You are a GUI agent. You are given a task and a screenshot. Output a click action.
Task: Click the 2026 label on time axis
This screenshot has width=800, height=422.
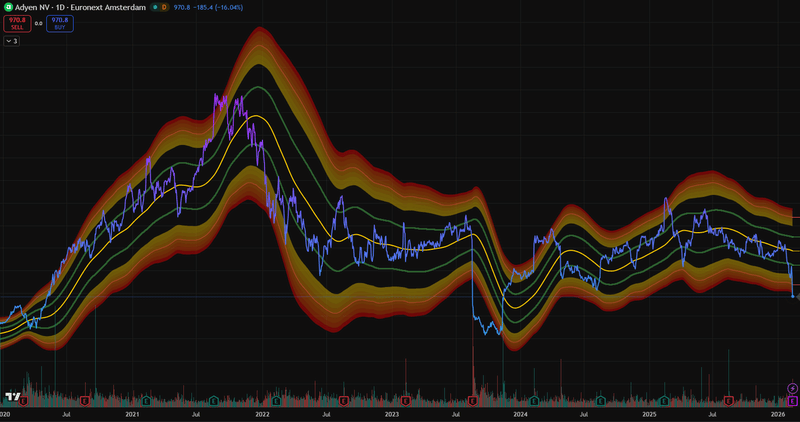[778, 414]
